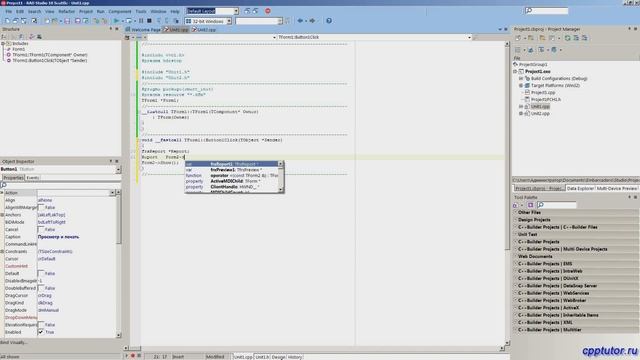The width and height of the screenshot is (640, 360).
Task: Open the 32-bit Windows platform dropdown
Action: 229,21
